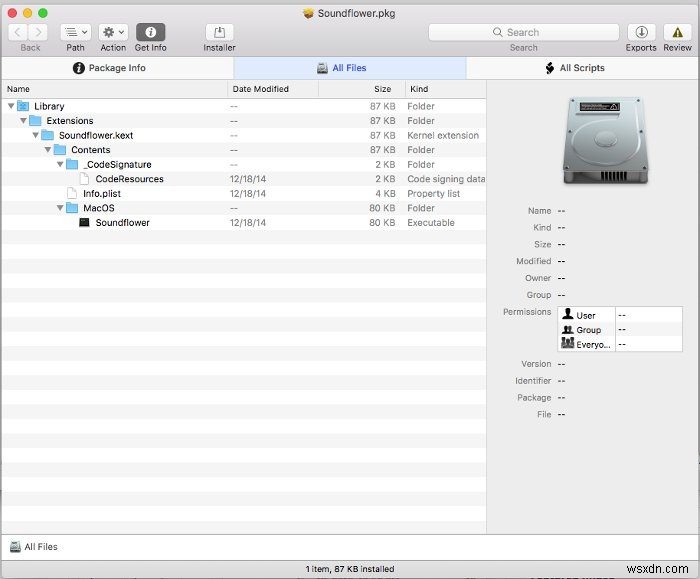Open the Review warning icon
The image size is (700, 579).
pos(677,32)
